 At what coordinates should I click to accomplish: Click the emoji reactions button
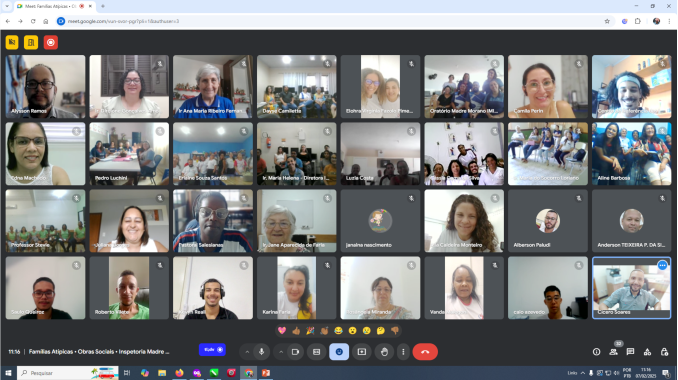pos(339,352)
